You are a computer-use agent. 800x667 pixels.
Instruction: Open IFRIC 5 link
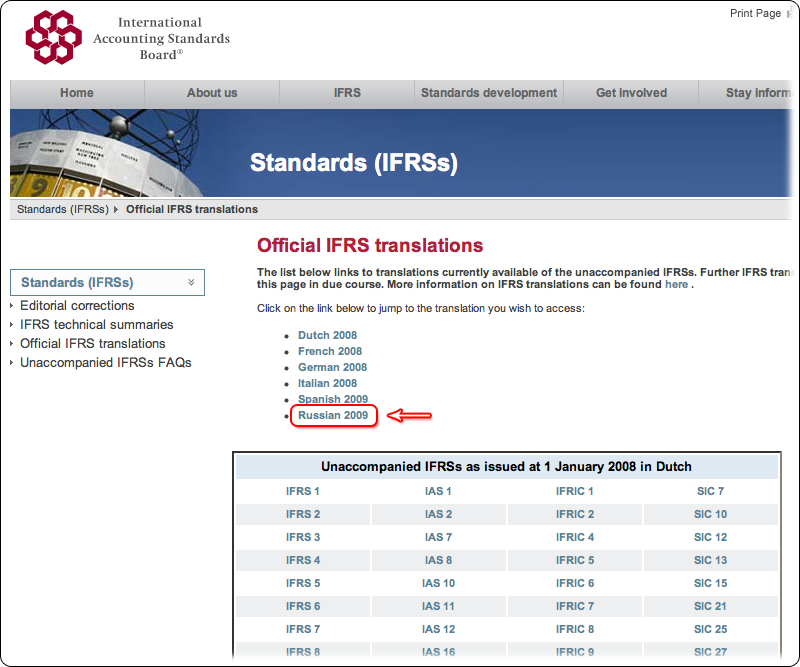(574, 560)
